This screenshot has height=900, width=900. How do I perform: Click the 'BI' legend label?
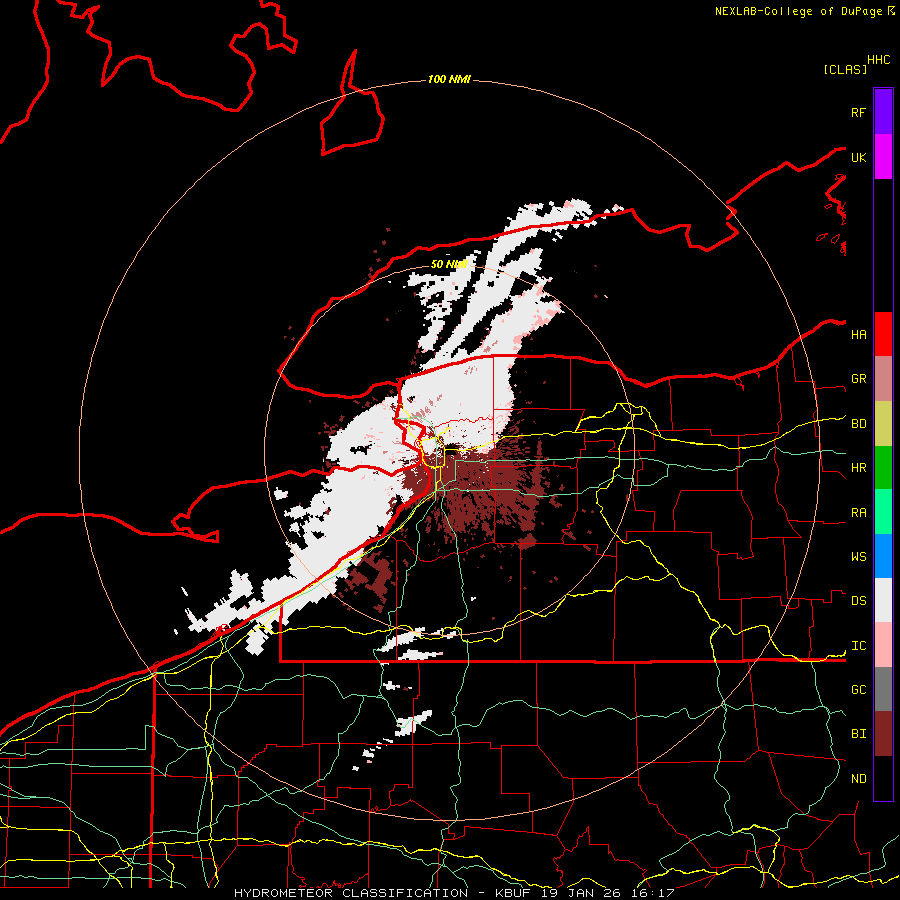pos(859,734)
